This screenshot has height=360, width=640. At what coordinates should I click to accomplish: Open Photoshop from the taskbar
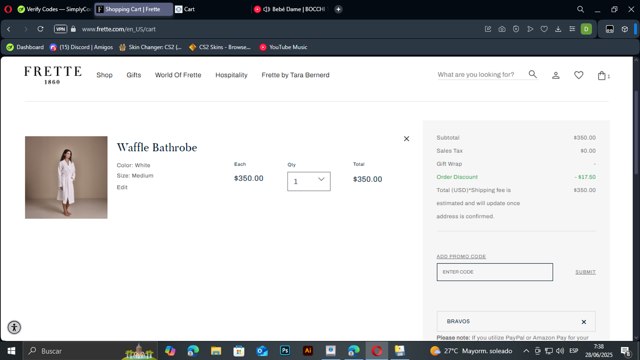[x=285, y=351]
